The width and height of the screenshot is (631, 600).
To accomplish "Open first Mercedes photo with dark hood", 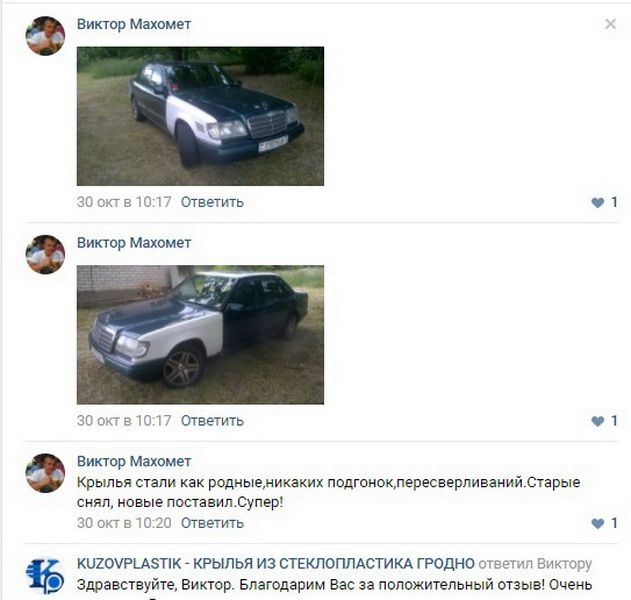I will point(200,116).
